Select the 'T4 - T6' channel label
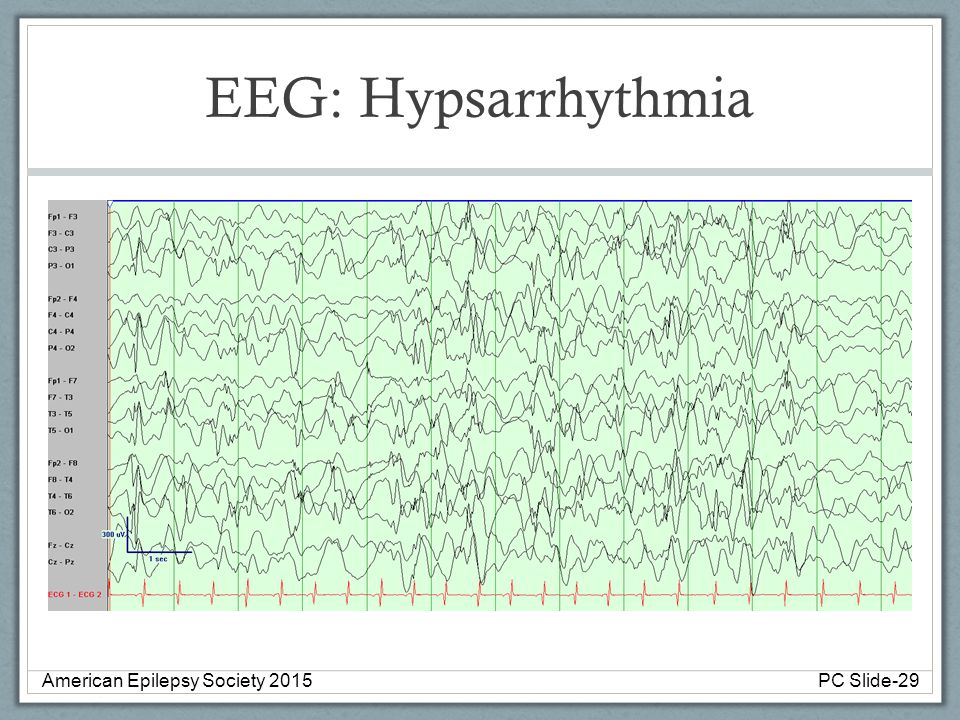Image resolution: width=960 pixels, height=720 pixels. coord(61,496)
